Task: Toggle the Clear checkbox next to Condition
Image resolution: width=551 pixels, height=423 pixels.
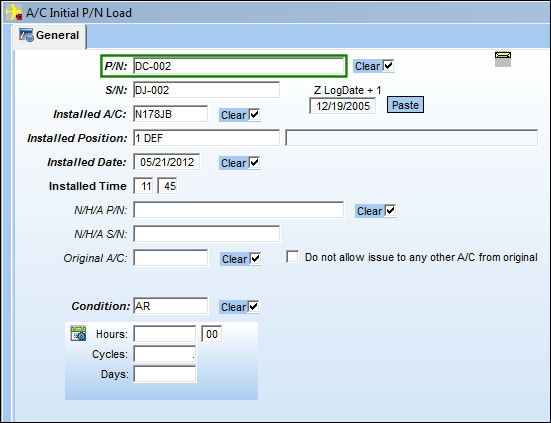Action: (254, 306)
